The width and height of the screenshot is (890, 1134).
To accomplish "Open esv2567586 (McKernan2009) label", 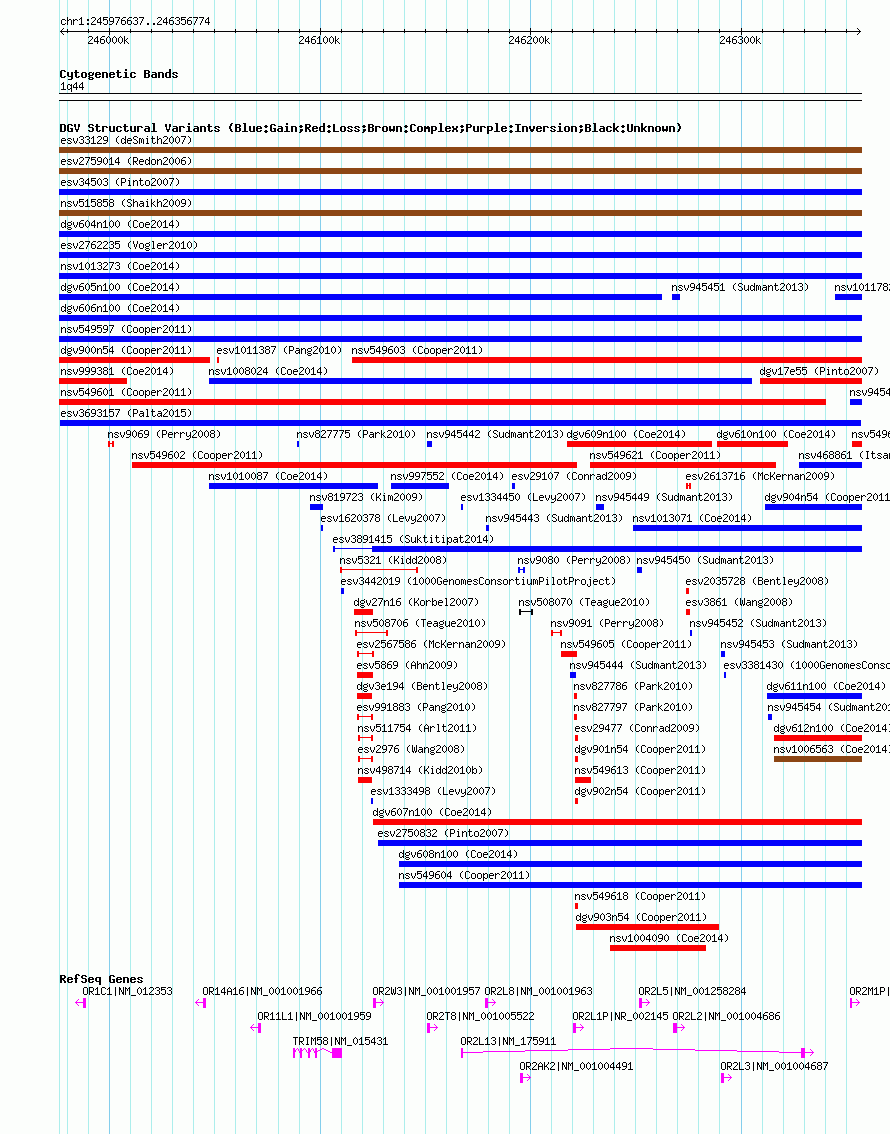I will 431,644.
